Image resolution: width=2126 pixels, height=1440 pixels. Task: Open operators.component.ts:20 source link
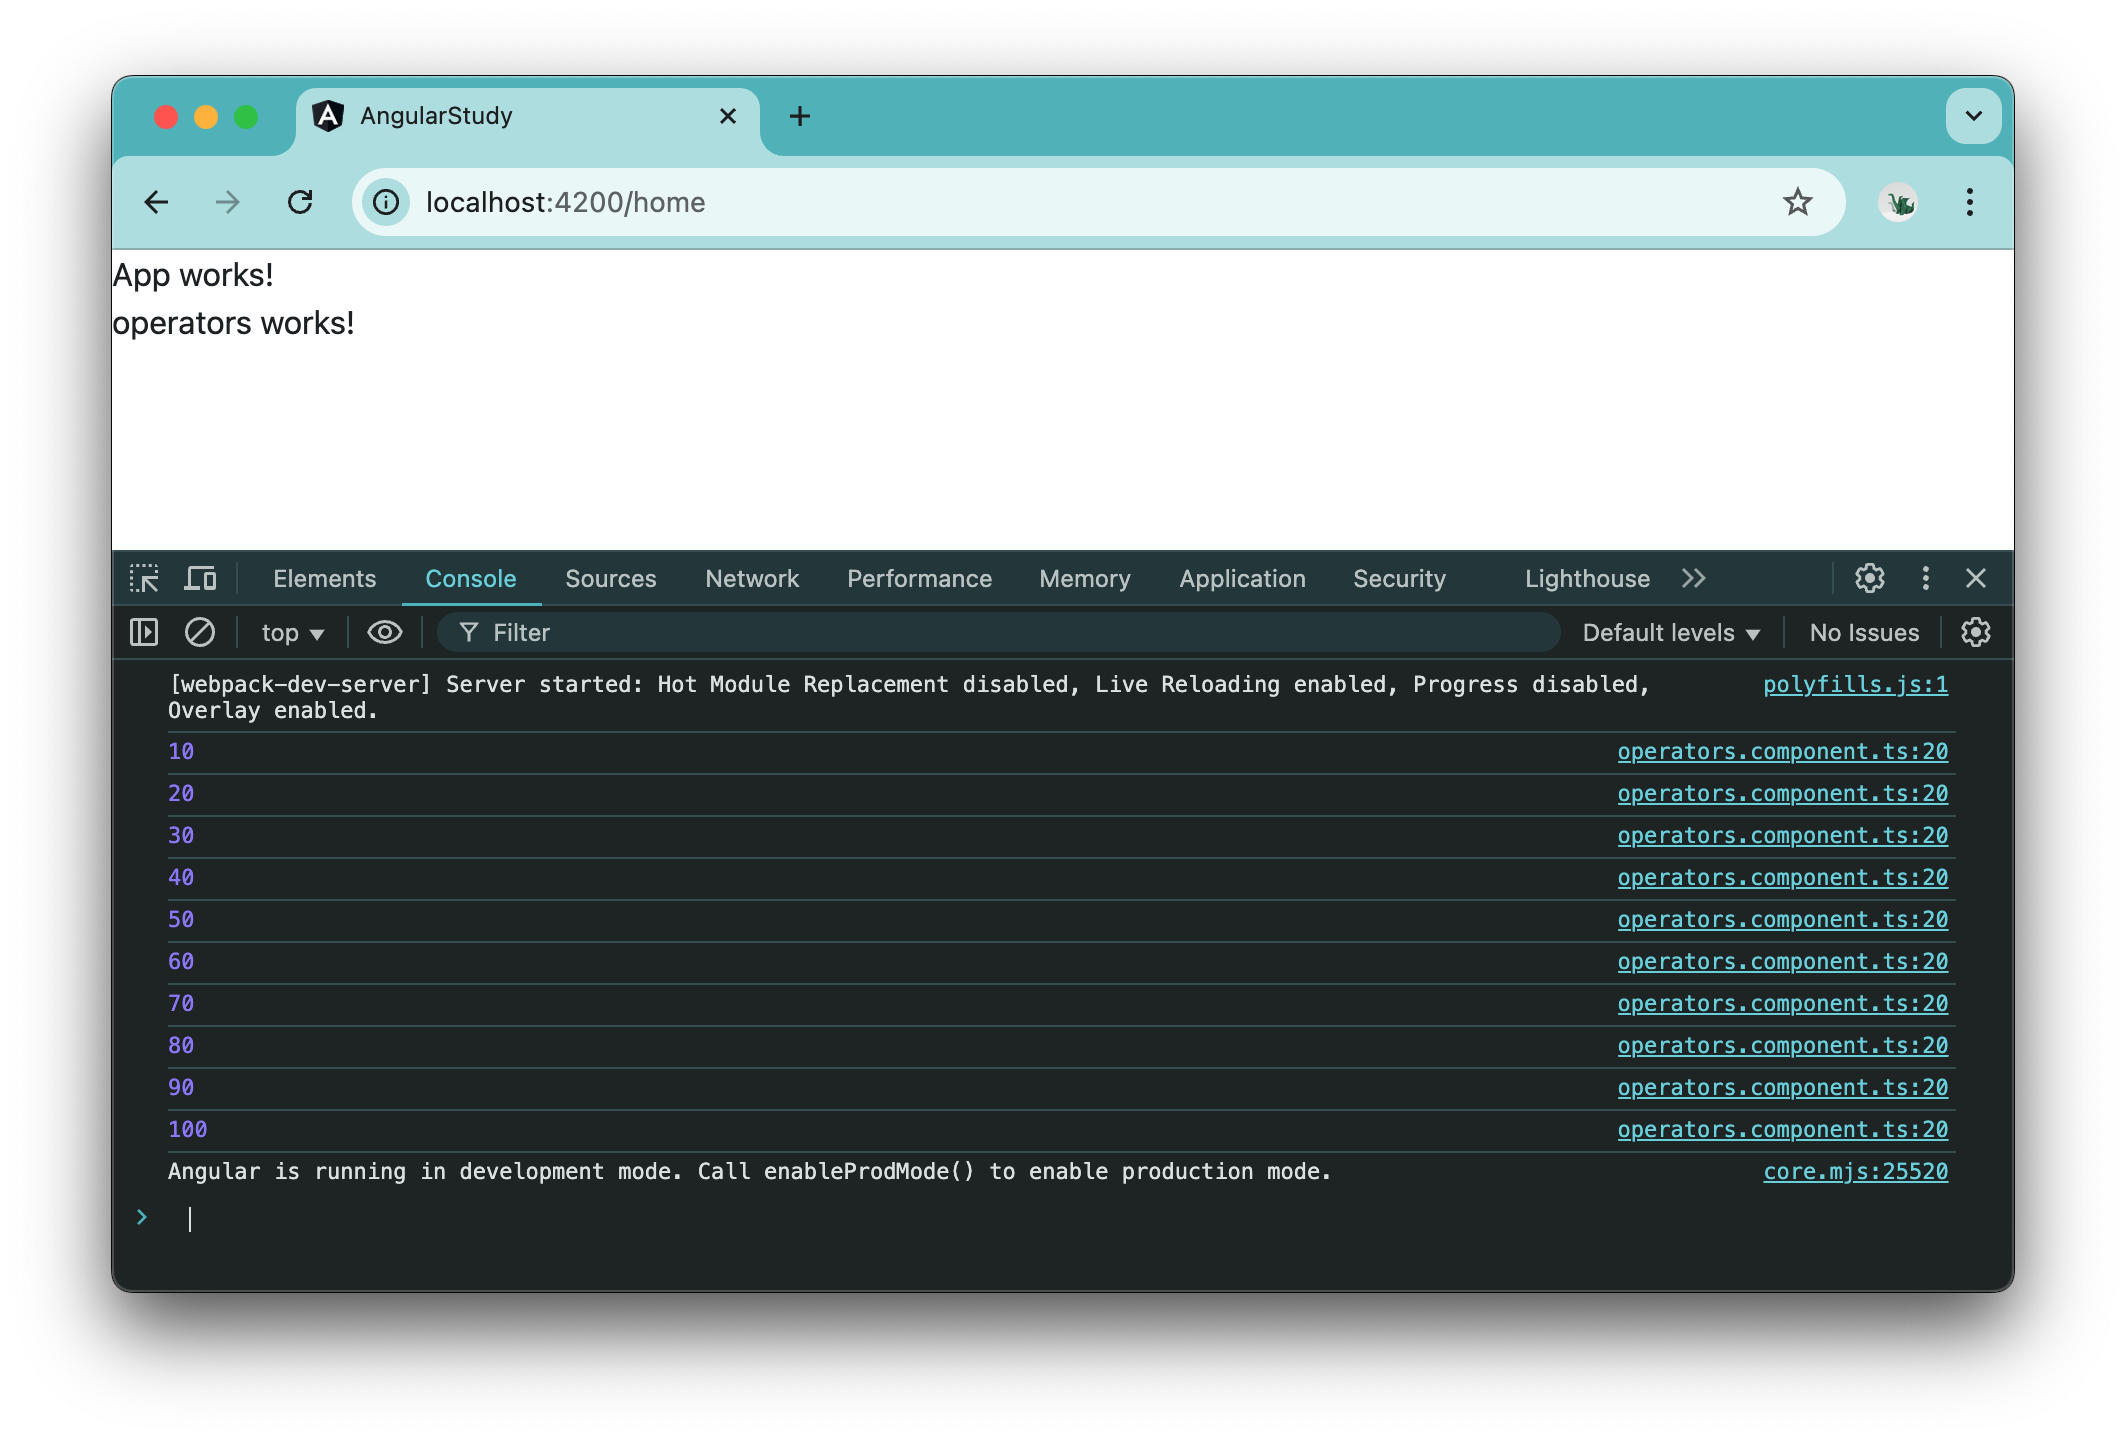1782,751
